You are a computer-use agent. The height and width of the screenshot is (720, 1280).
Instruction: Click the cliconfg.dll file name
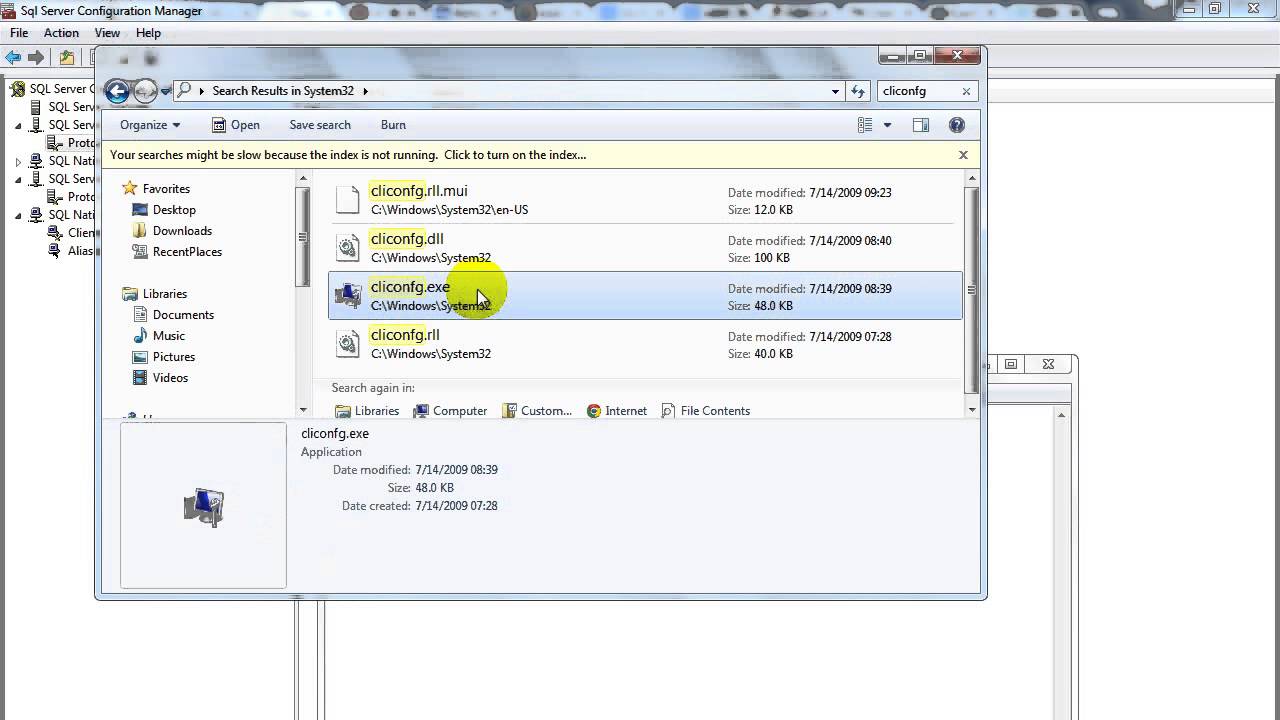[x=407, y=239]
